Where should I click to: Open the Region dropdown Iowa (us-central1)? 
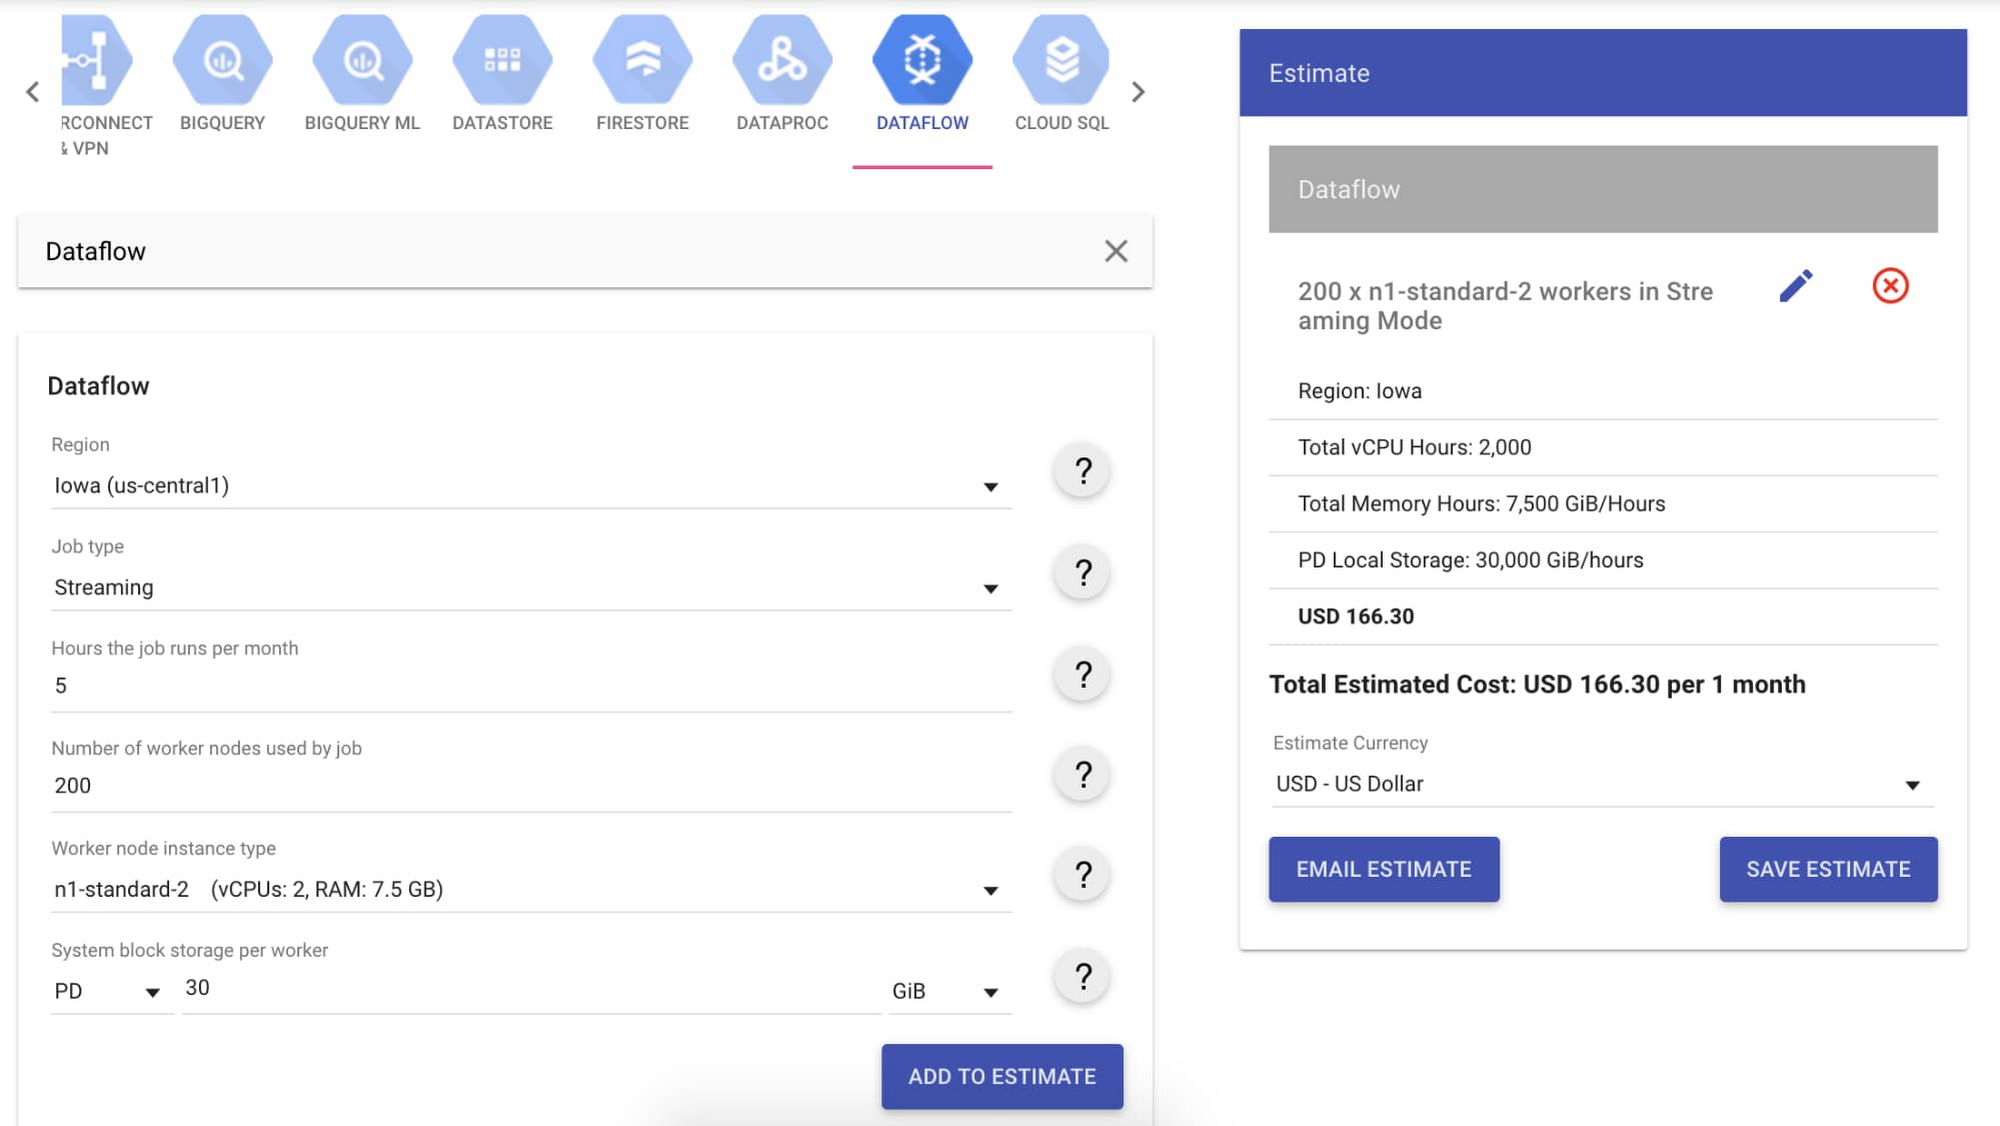click(x=531, y=486)
